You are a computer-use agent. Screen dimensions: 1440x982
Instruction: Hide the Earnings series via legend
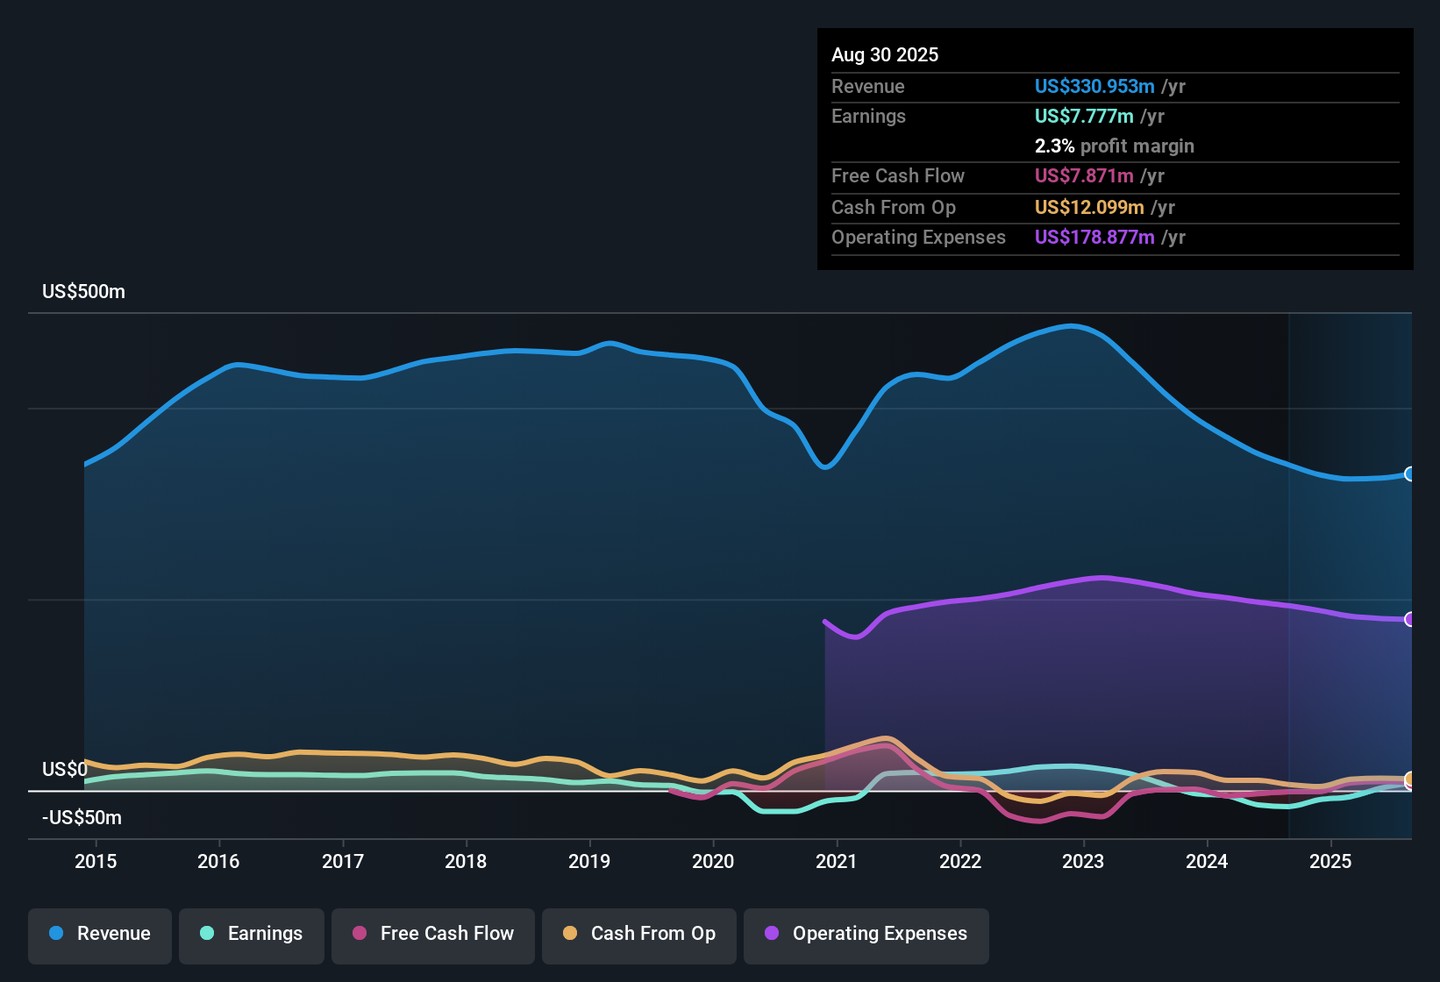pos(251,934)
